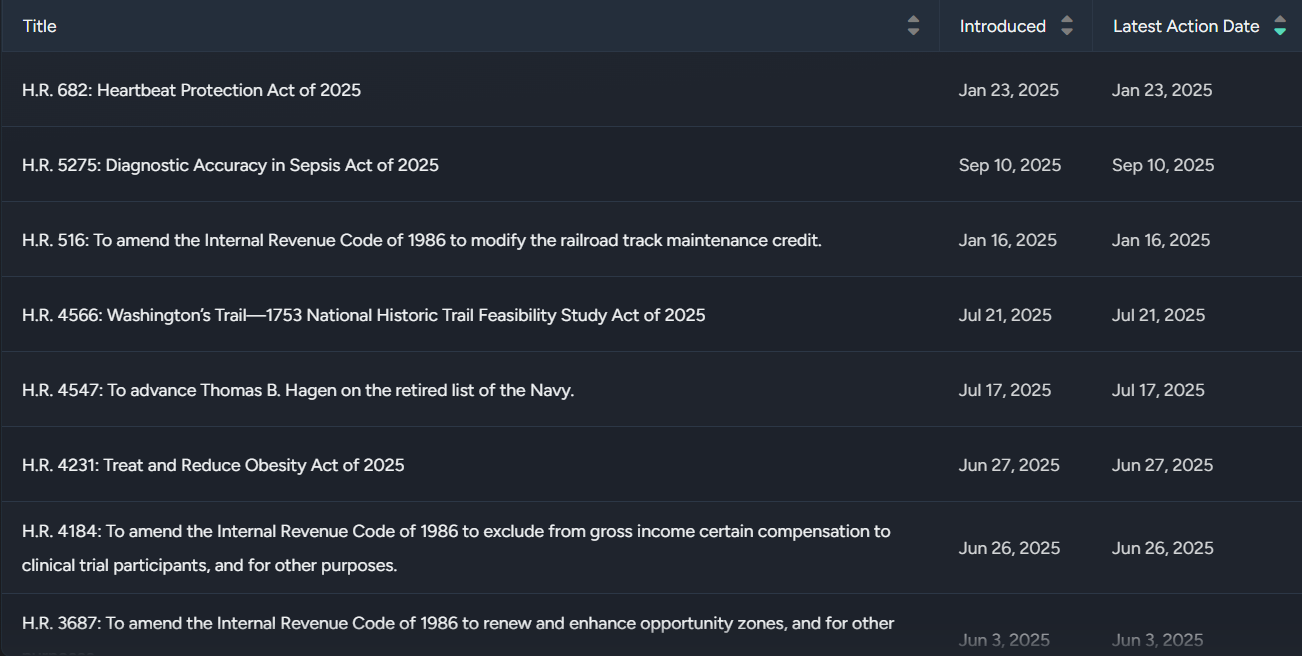Click the Jul 21, 2025 latest action date
The image size is (1302, 656).
[1158, 315]
